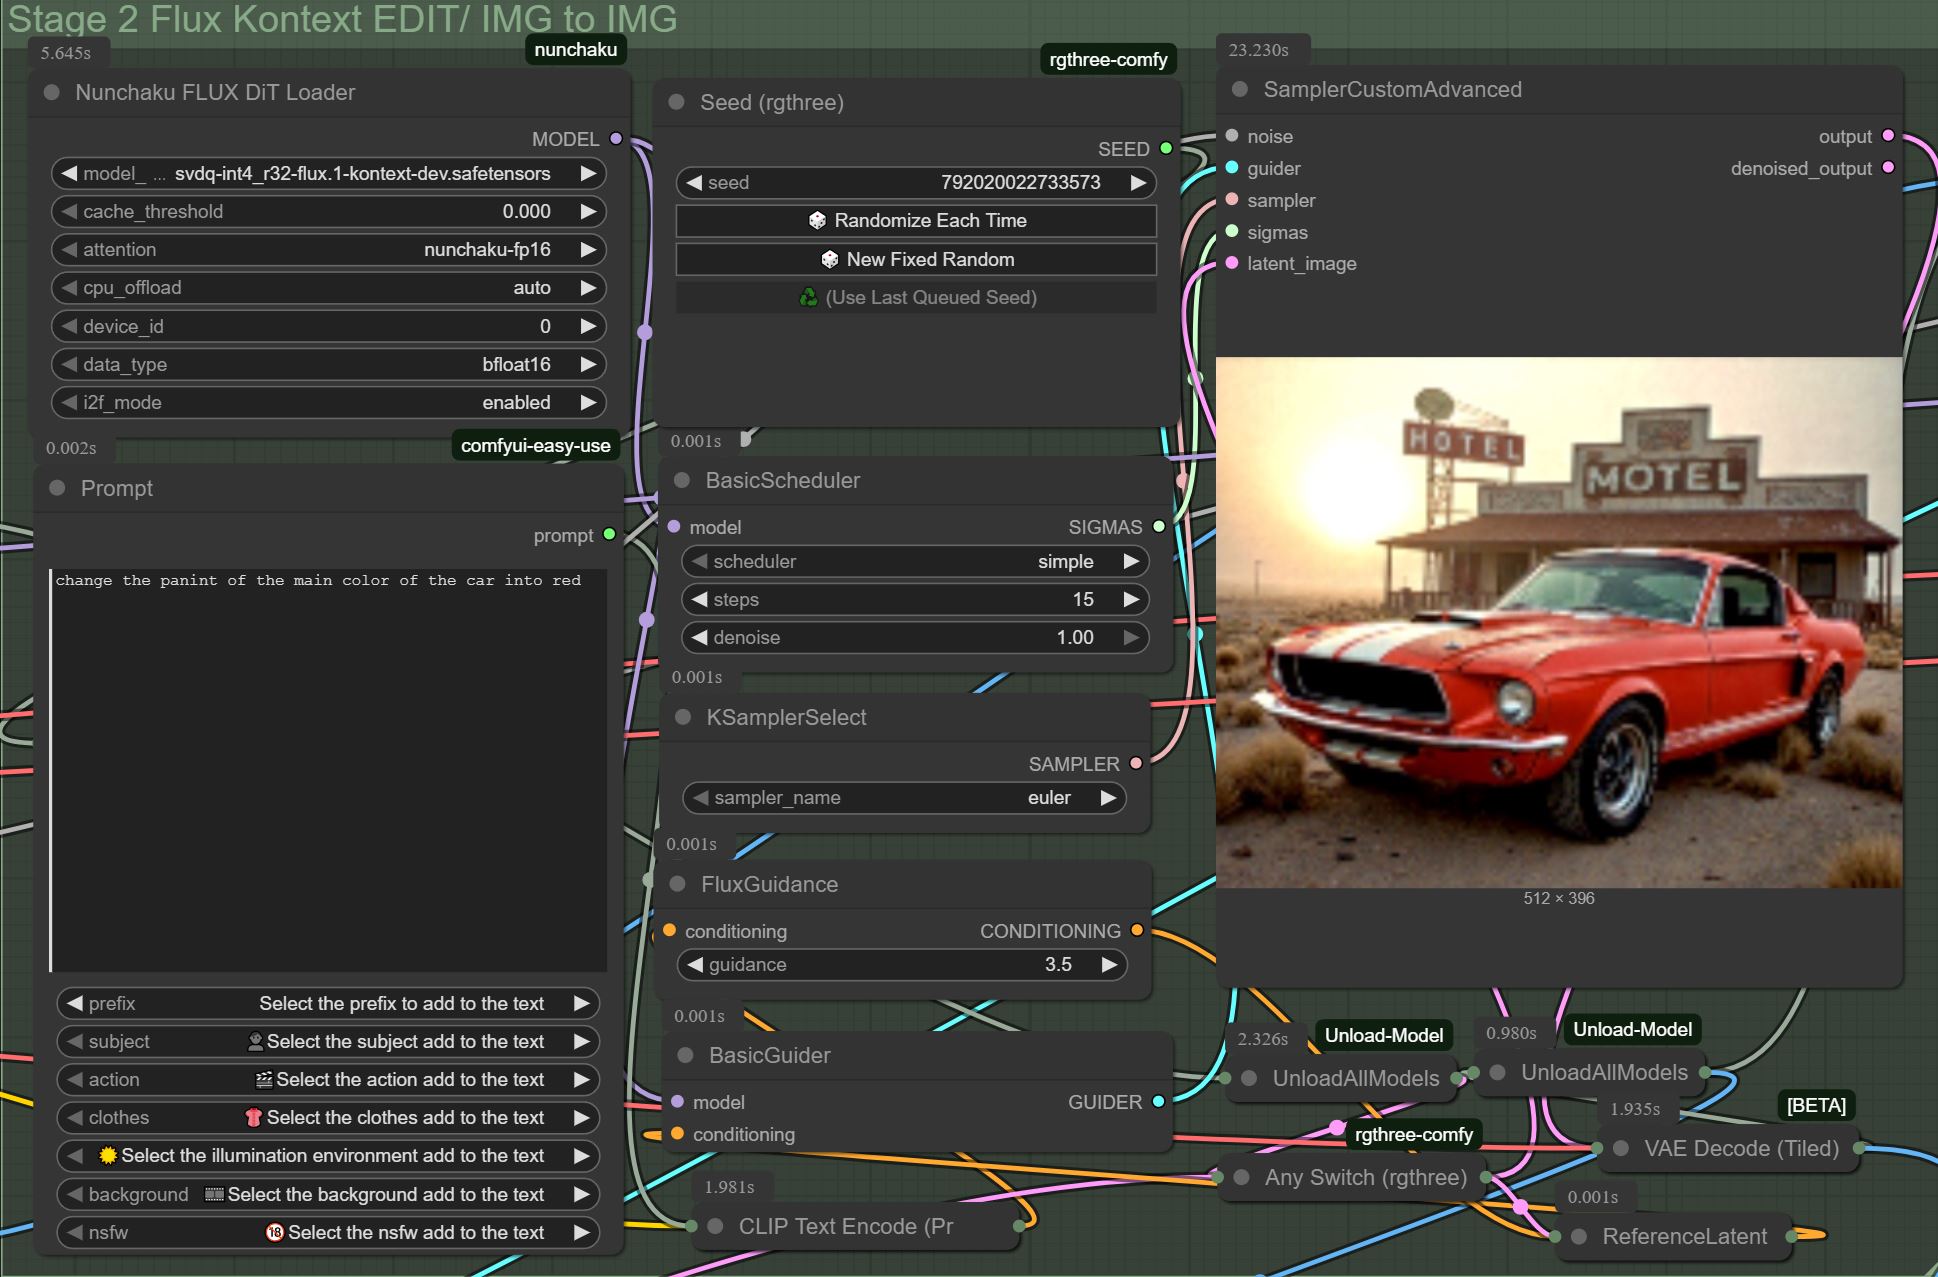The height and width of the screenshot is (1277, 1938).
Task: Open the action selection combo
Action: [328, 1079]
